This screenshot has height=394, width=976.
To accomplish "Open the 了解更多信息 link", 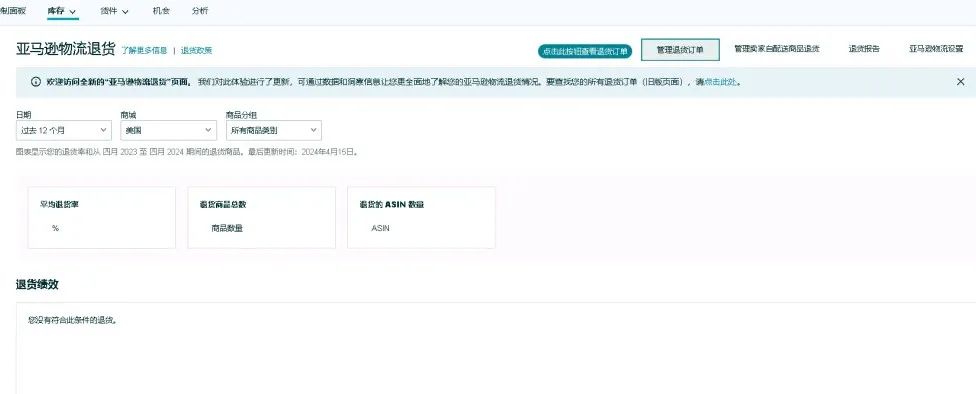I will point(144,50).
